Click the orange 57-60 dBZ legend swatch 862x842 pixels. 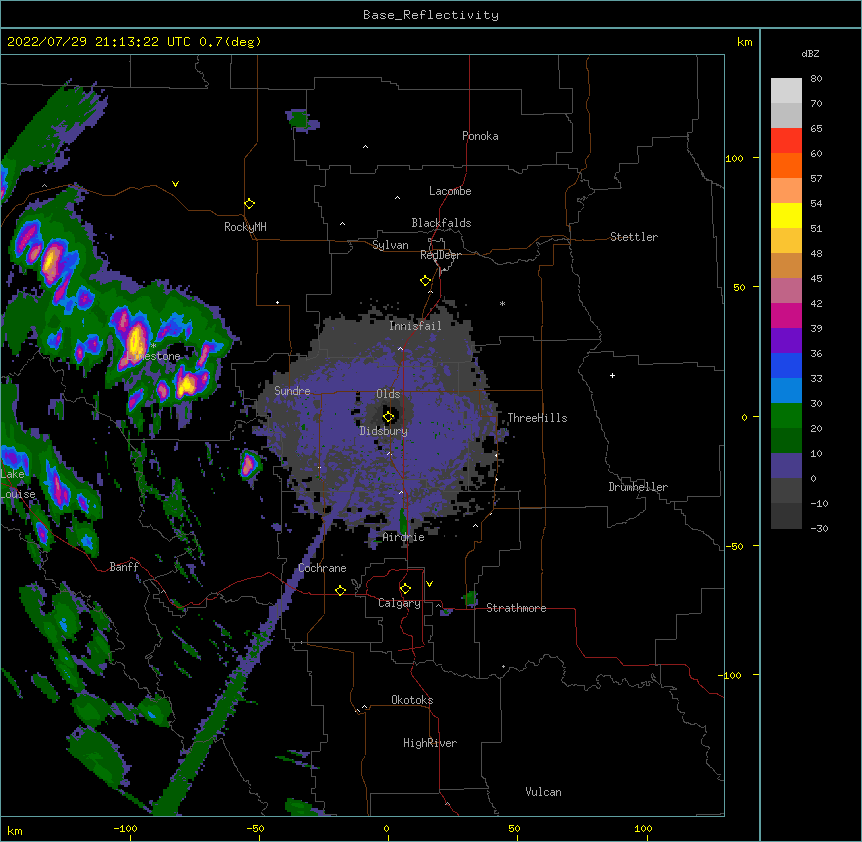click(x=786, y=165)
